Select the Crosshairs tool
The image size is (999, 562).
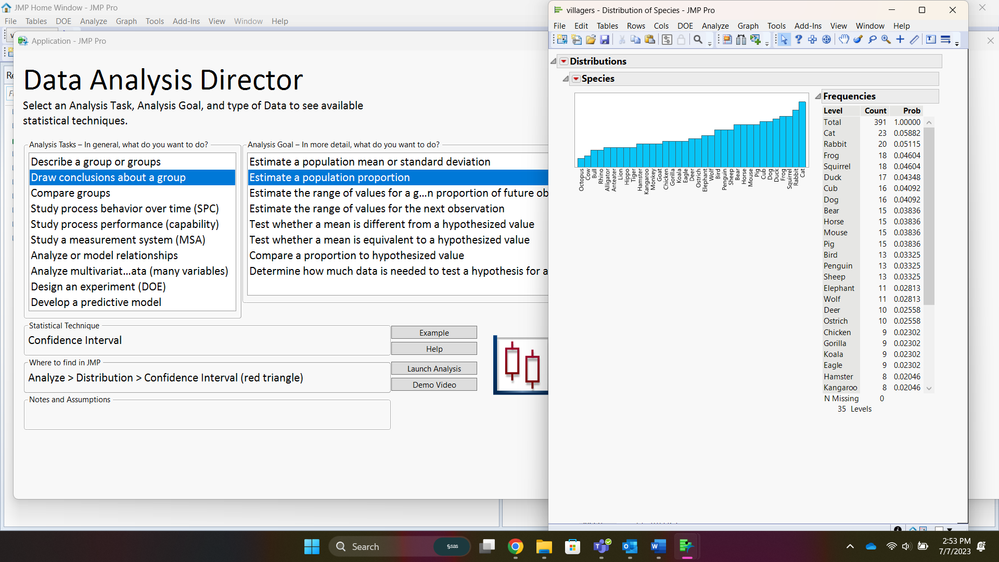(x=900, y=40)
